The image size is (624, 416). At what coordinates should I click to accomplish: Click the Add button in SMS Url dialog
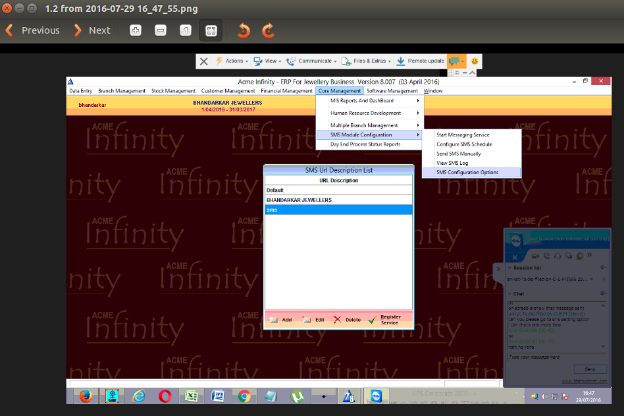[x=281, y=320]
